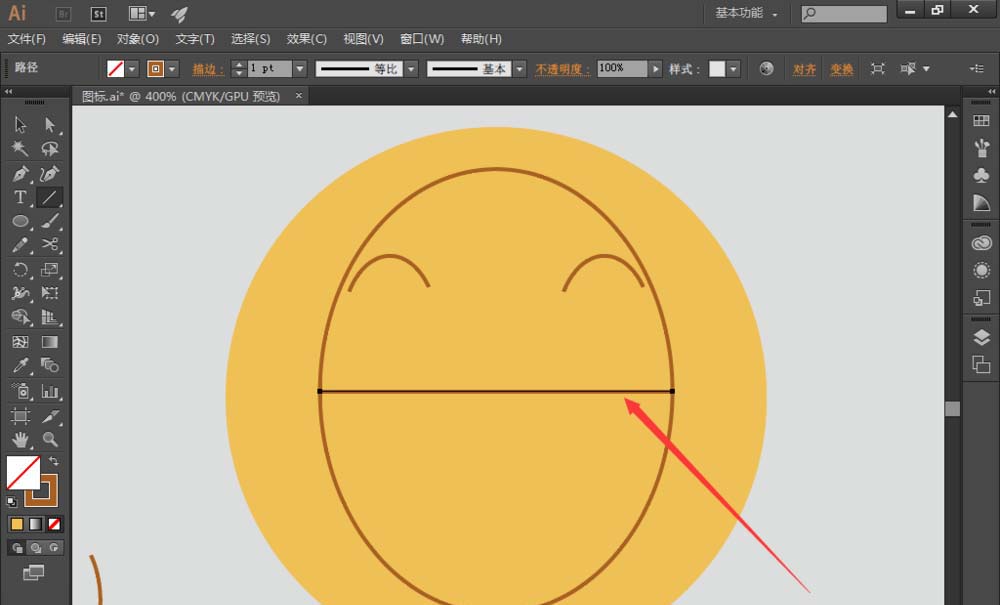Open Adobe Stock via St icon
Screen dimensions: 1000x605
pyautogui.click(x=98, y=13)
